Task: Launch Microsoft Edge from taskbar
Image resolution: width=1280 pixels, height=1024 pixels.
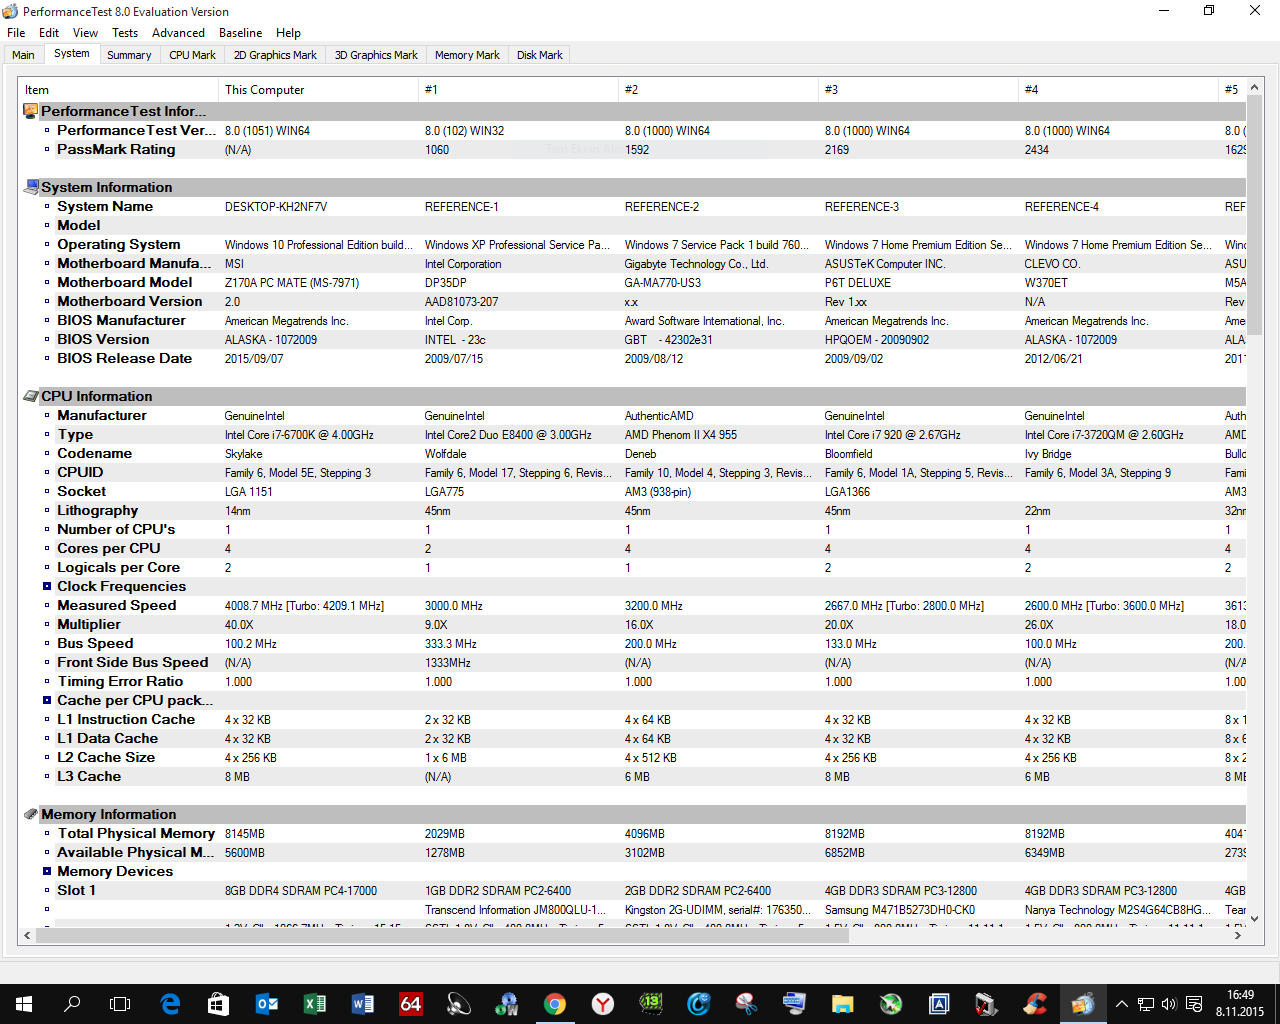Action: (170, 1003)
